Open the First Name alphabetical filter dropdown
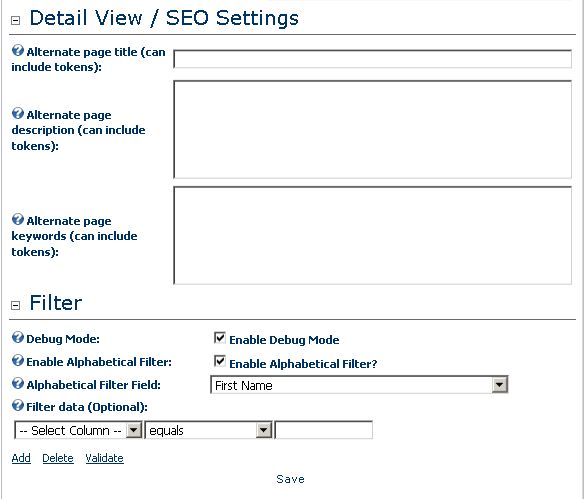Image resolution: width=585 pixels, height=499 pixels. point(359,385)
